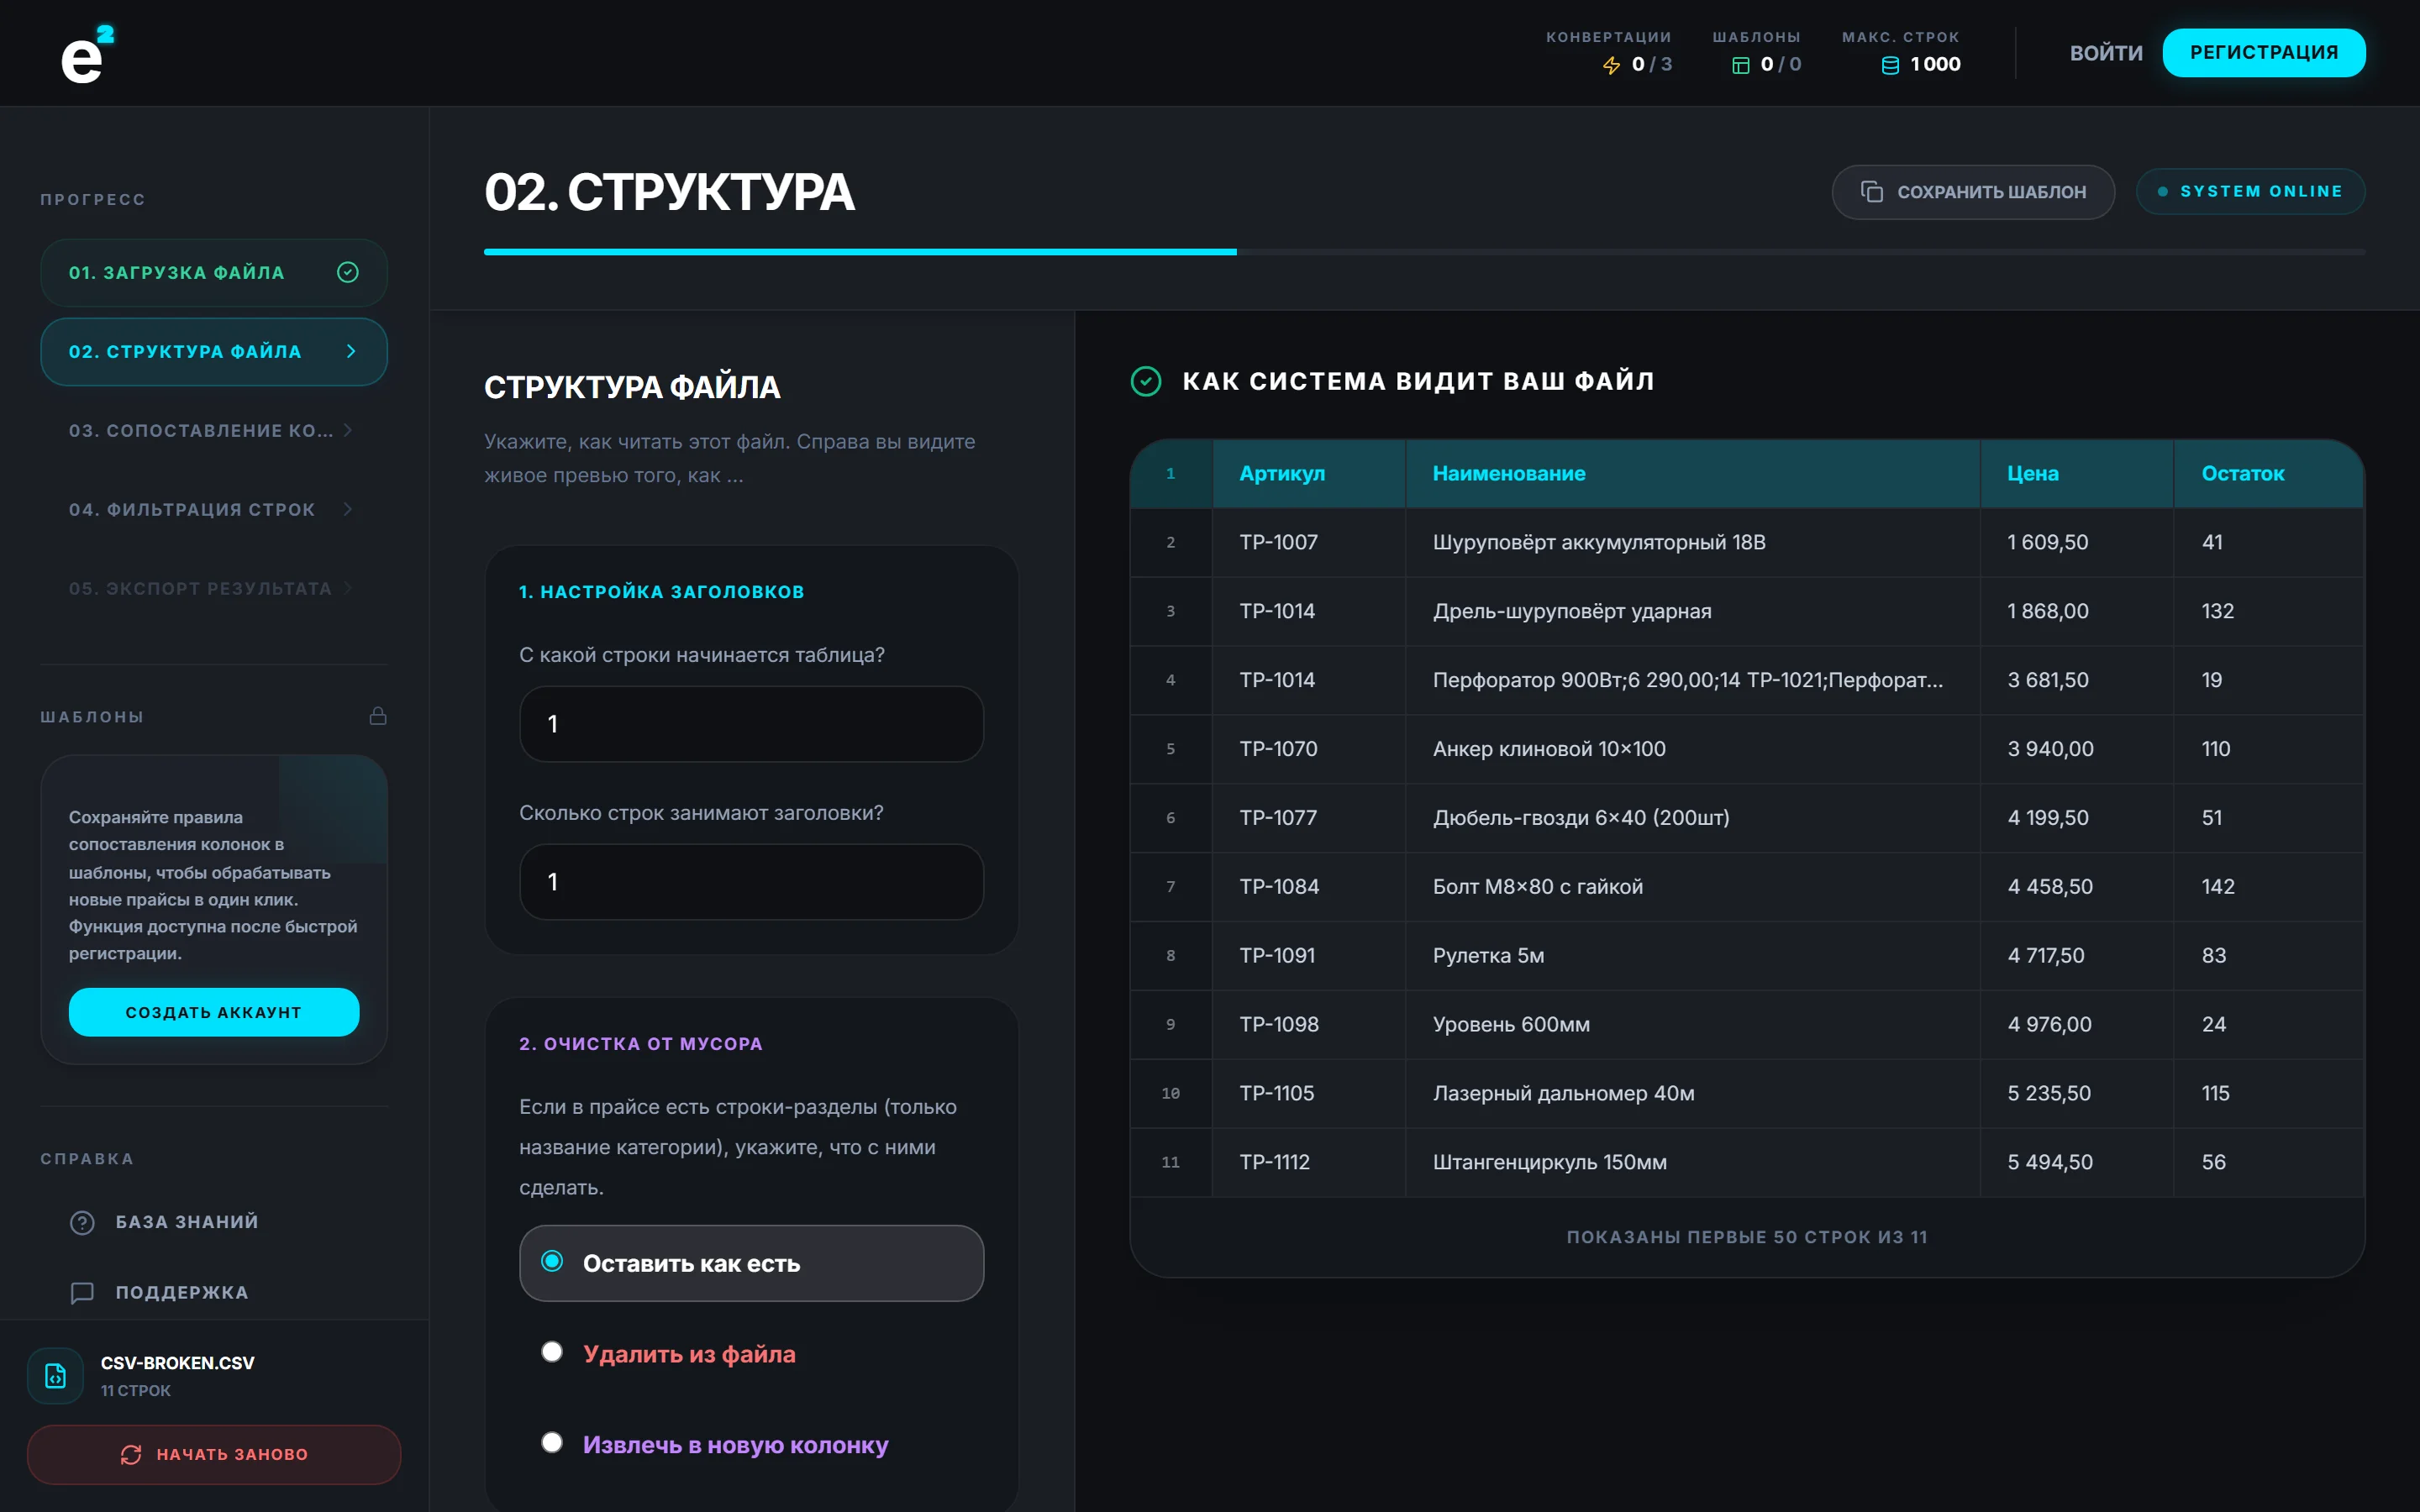This screenshot has width=2420, height=1512.
Task: Click the checkmark icon on step 01
Action: 348,272
